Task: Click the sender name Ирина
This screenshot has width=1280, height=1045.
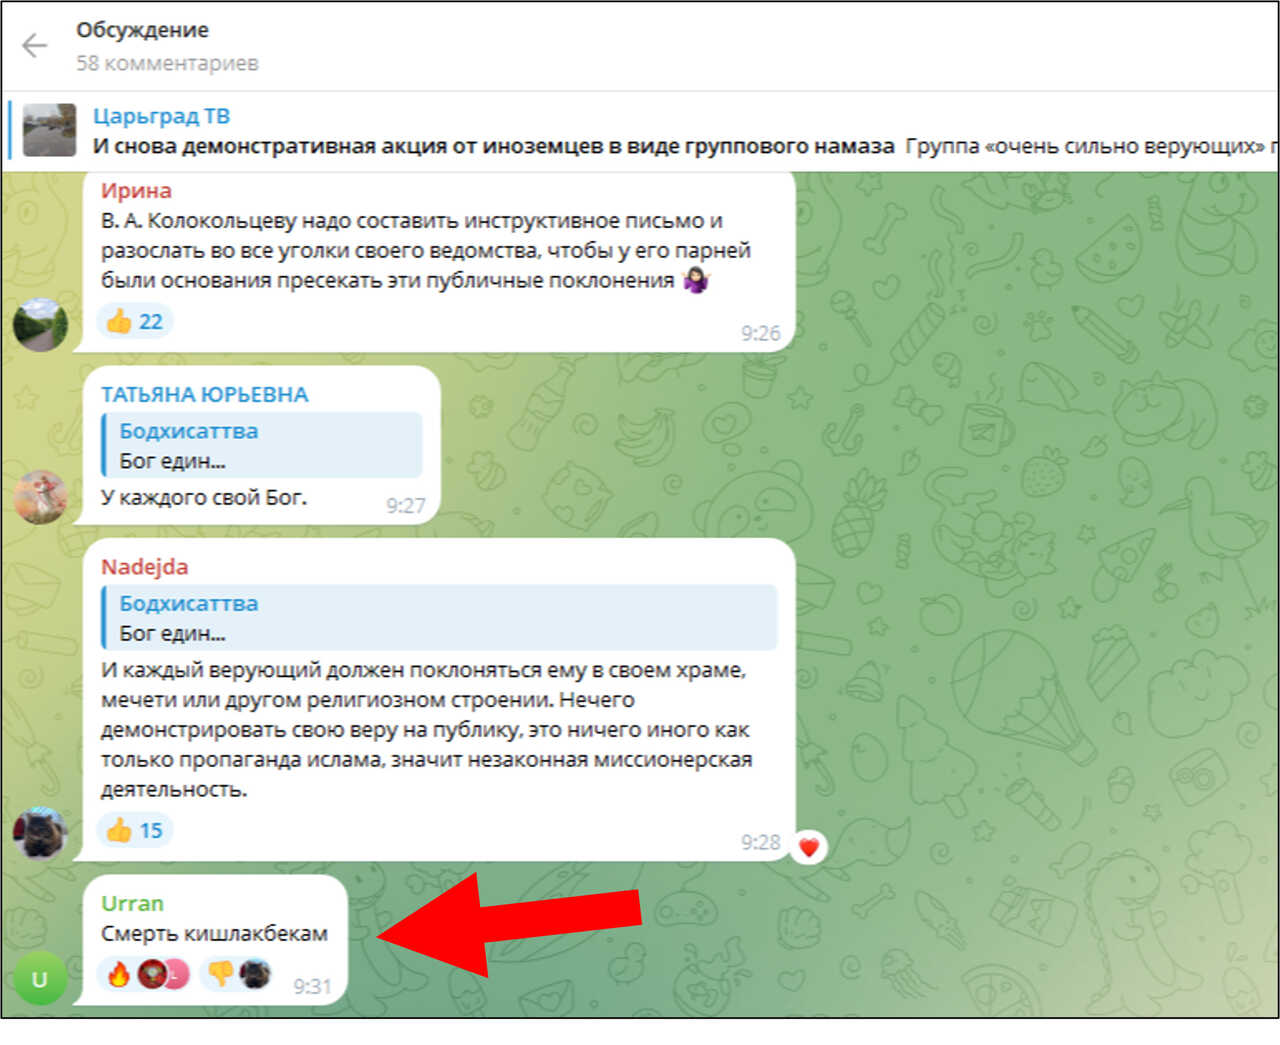Action: [x=136, y=190]
